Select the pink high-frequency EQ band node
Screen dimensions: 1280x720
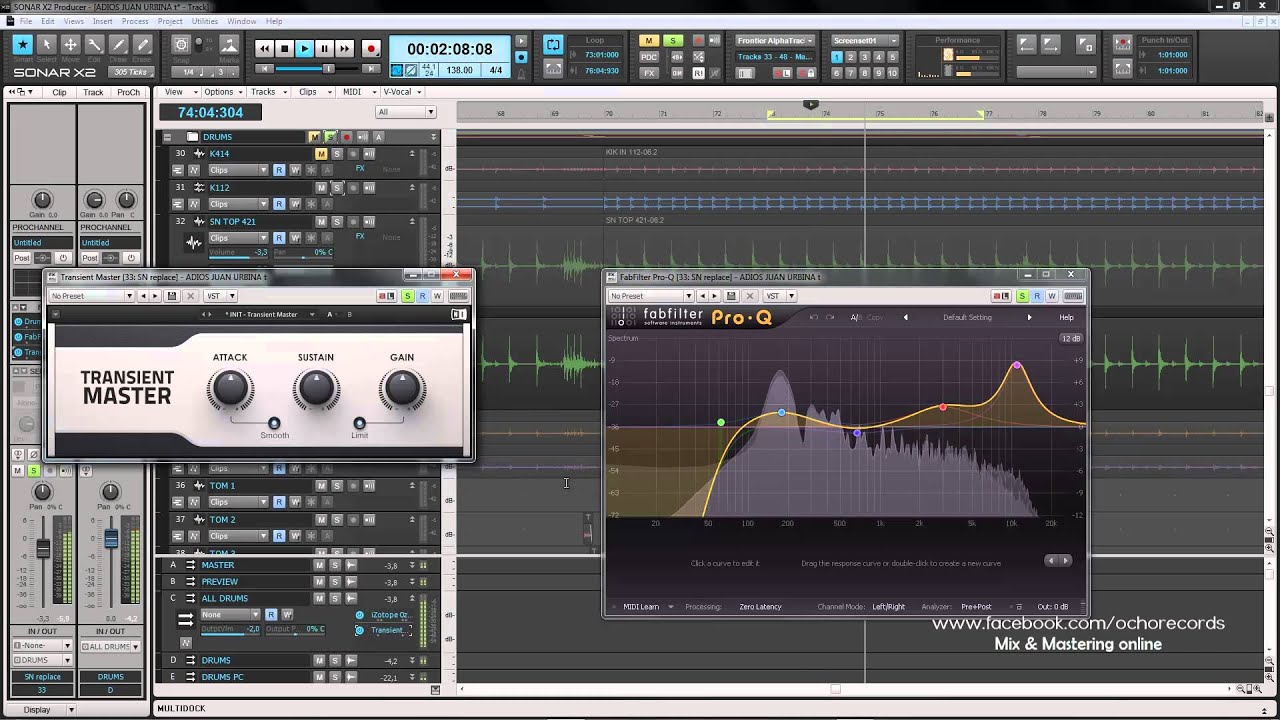[x=1017, y=366]
